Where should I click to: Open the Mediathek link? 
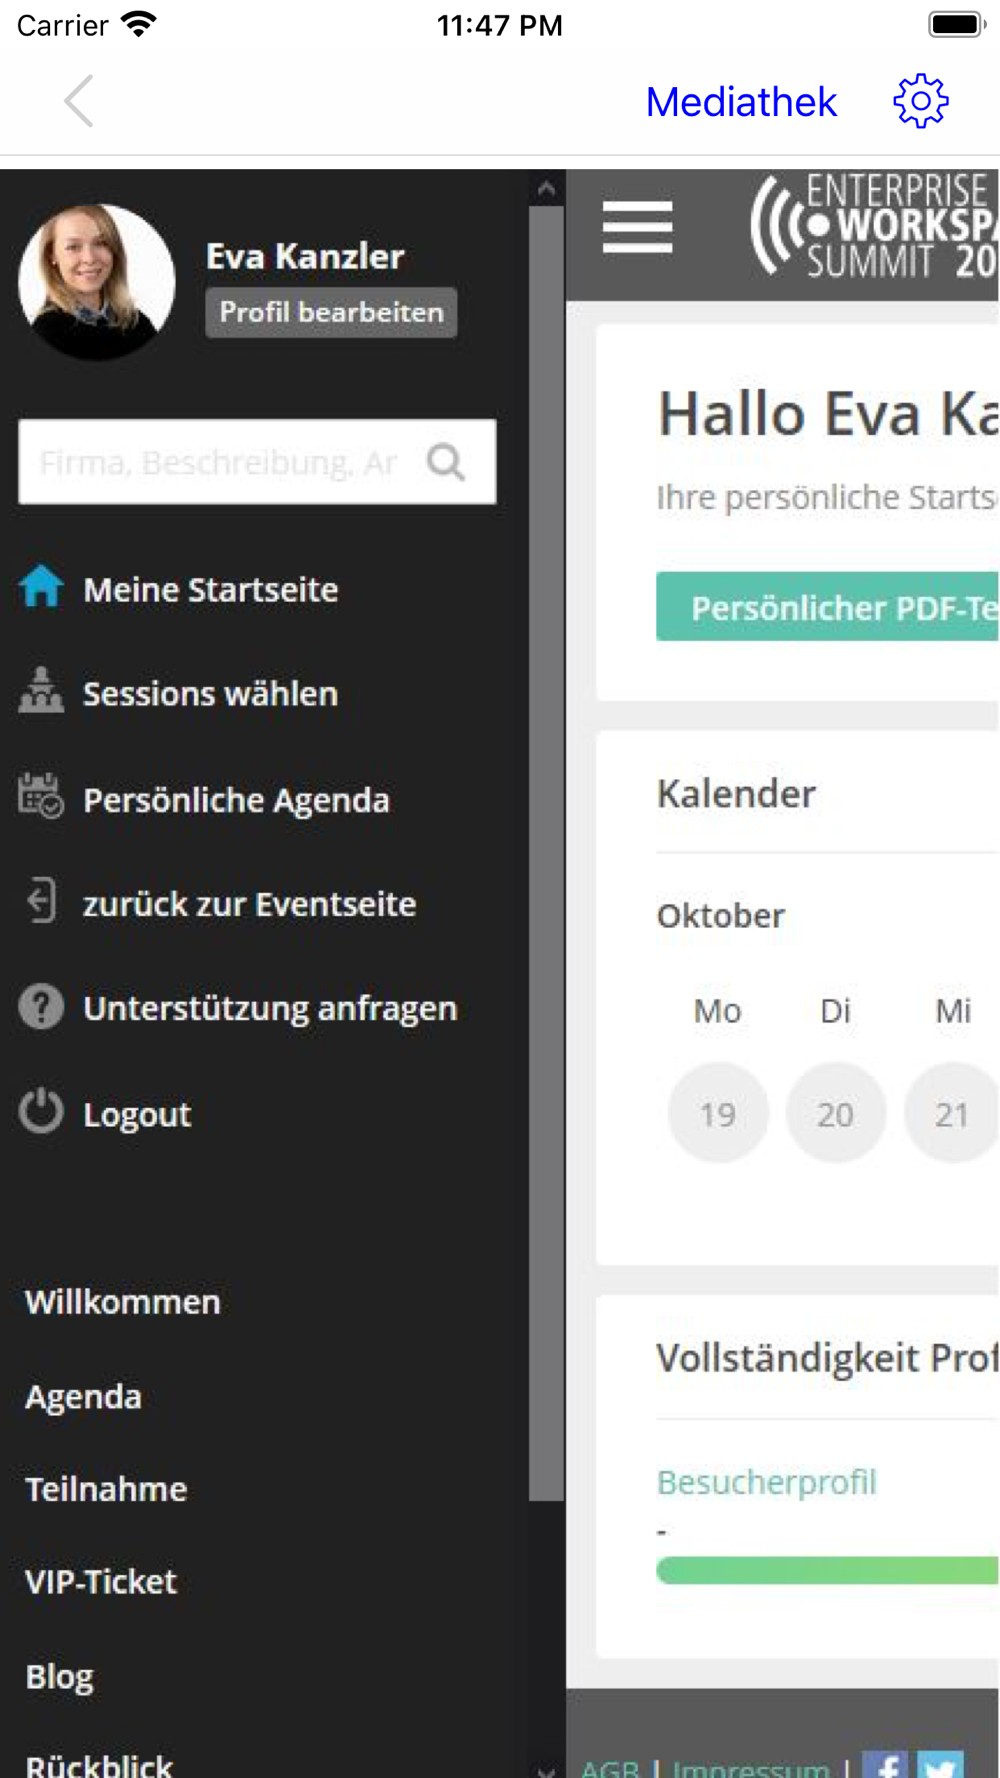click(x=741, y=102)
